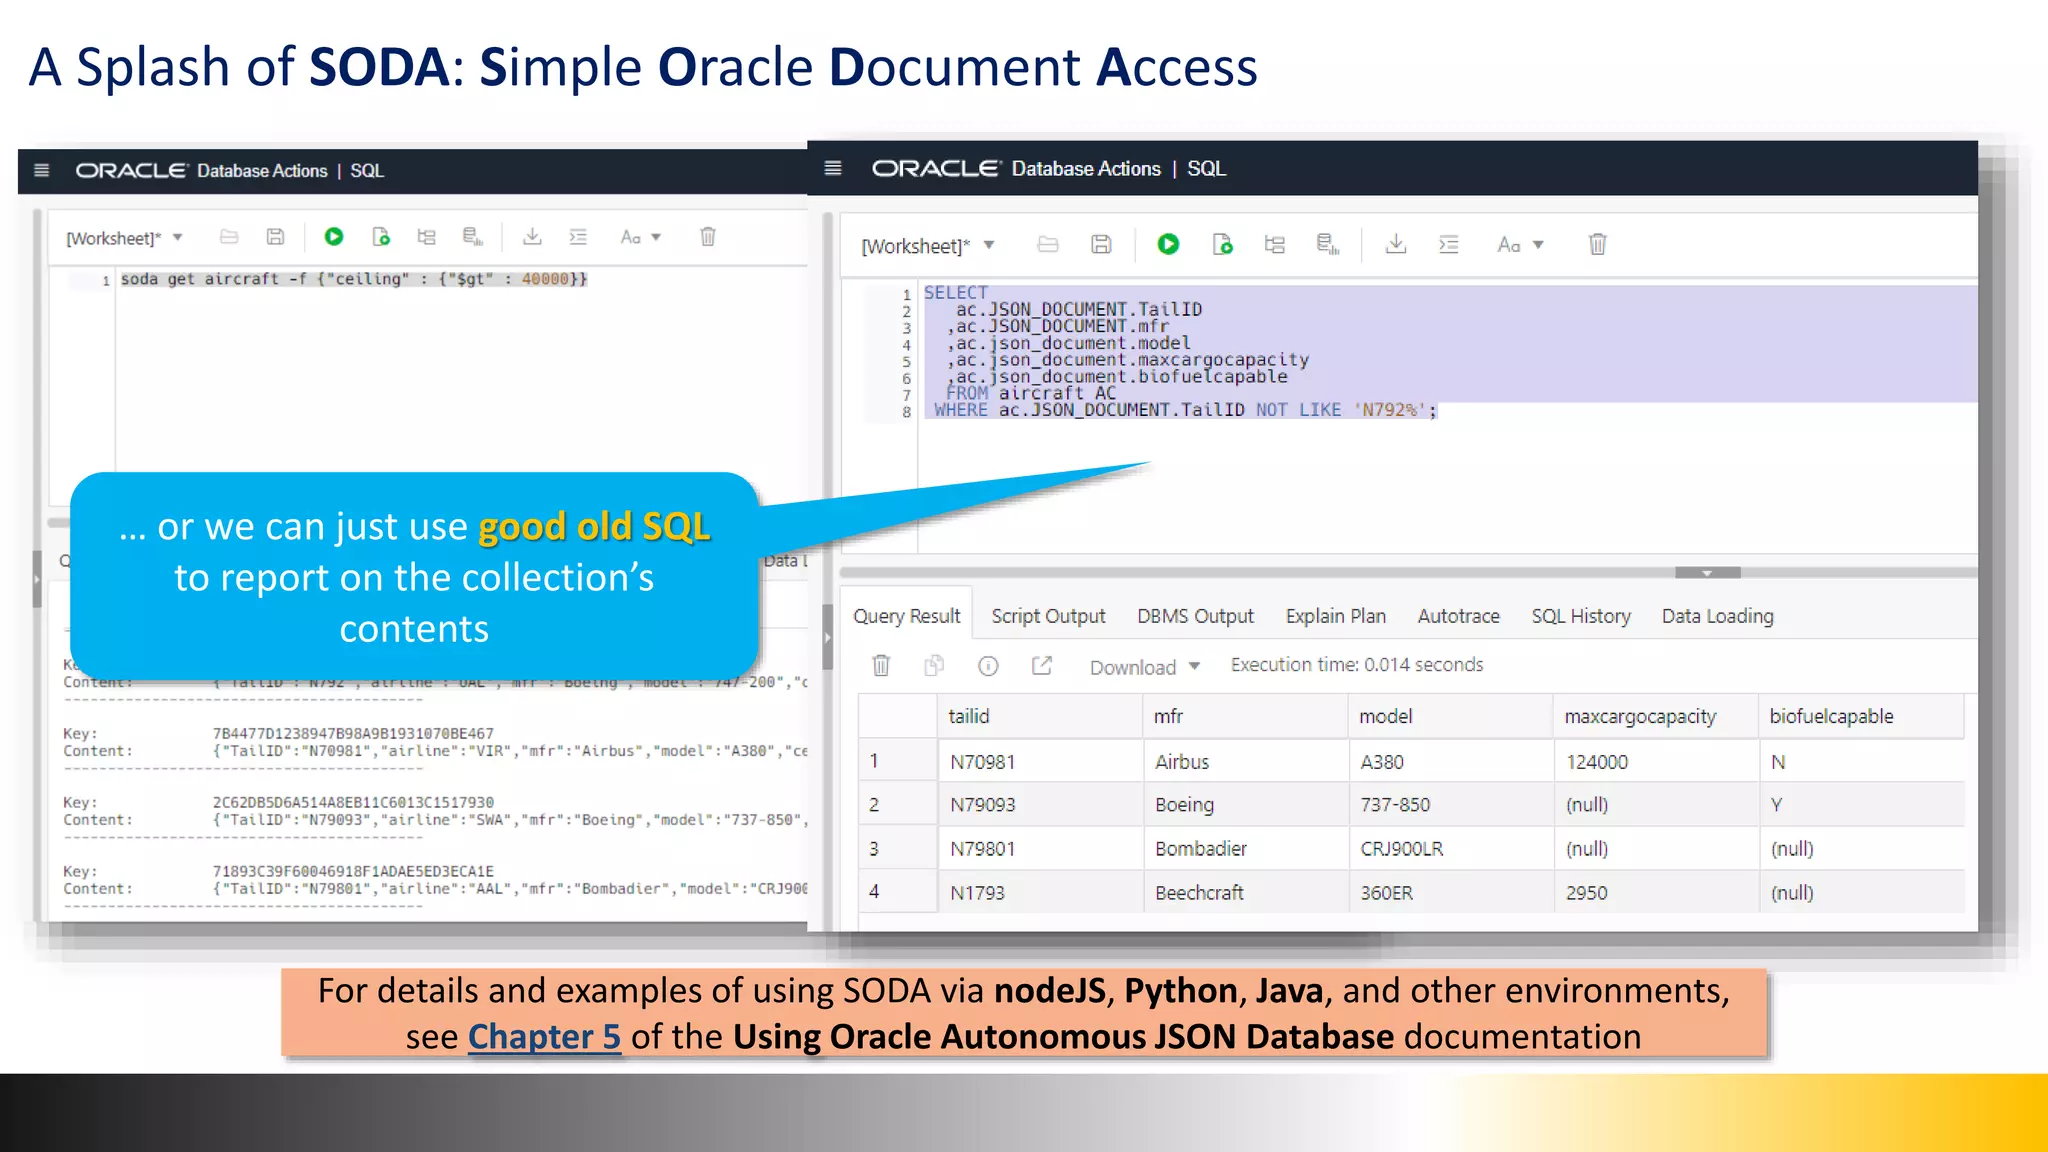Run statement in left SQL worksheet

pos(334,237)
